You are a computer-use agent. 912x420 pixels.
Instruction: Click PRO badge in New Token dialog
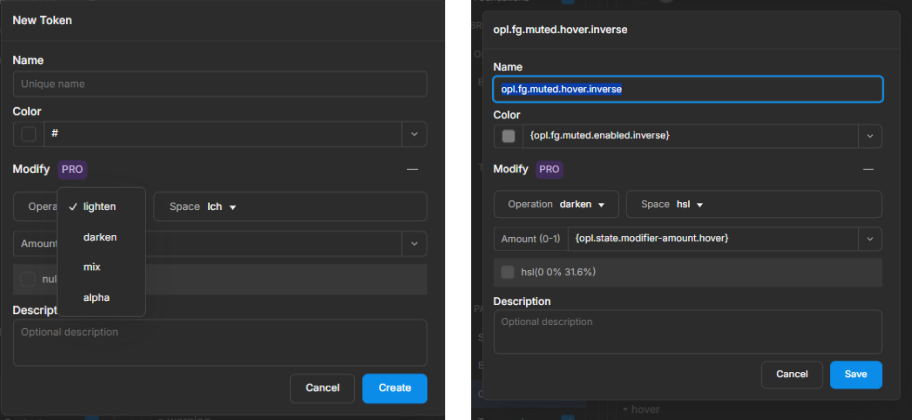coord(72,170)
